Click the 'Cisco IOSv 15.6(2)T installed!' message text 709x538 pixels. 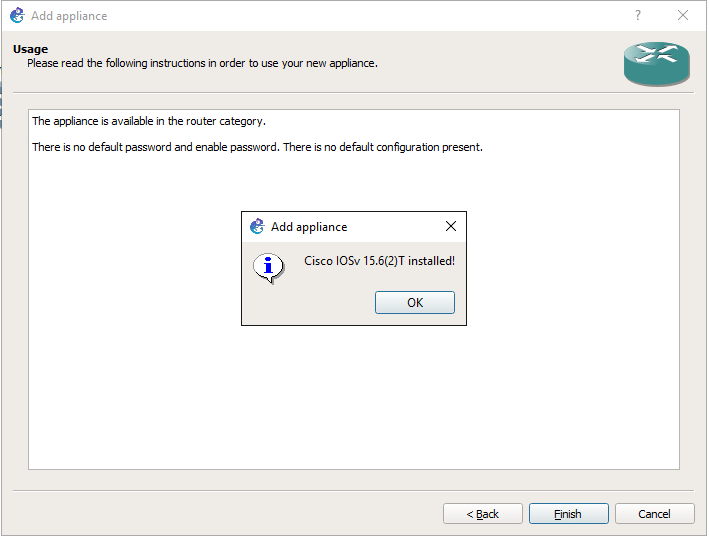(379, 261)
